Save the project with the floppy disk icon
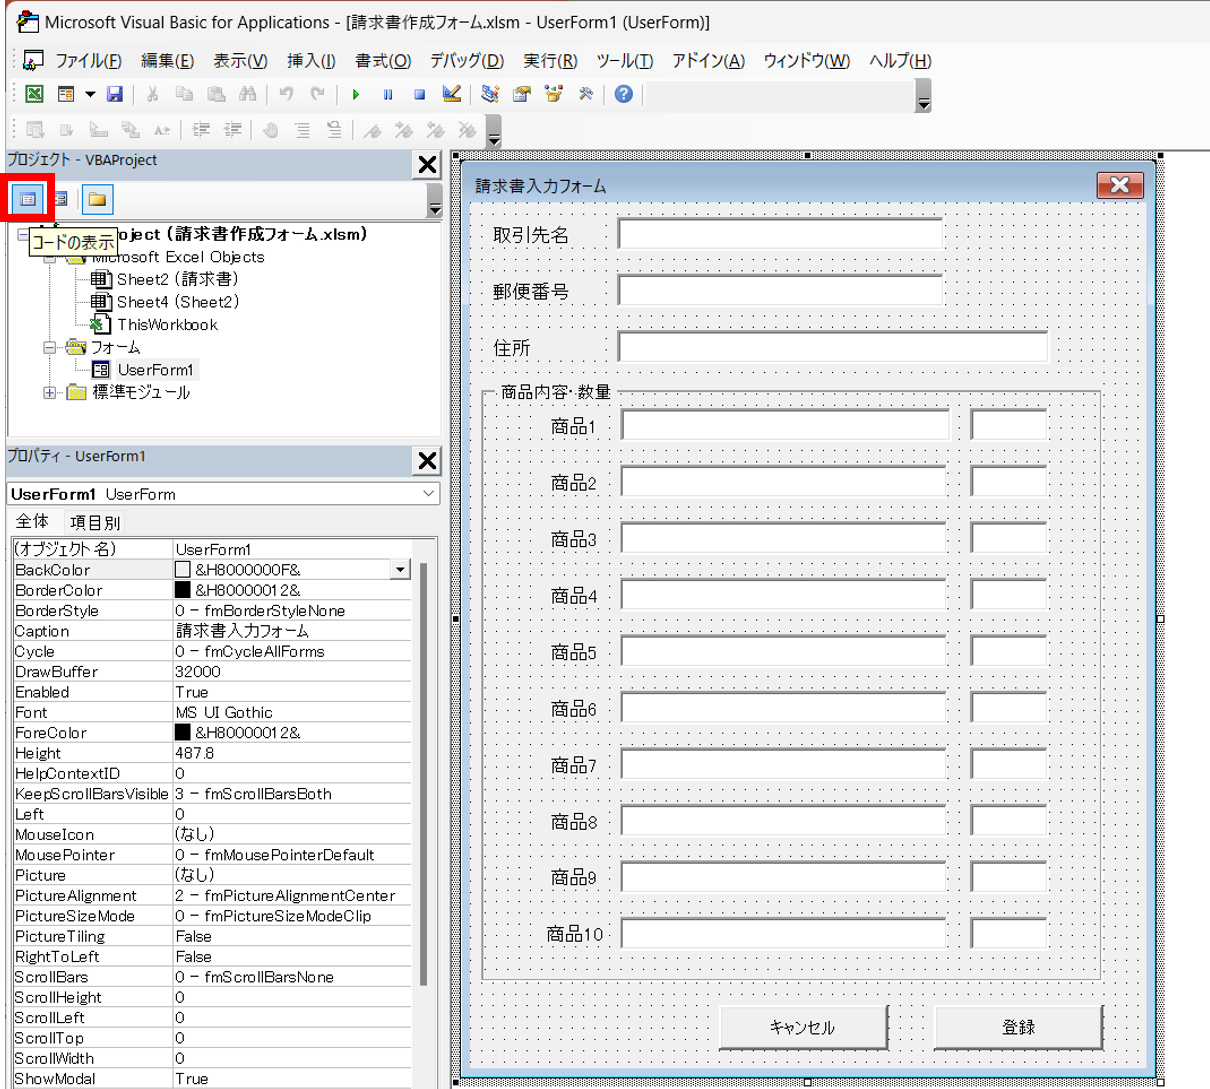Screen dimensions: 1210x1089 click(x=115, y=94)
